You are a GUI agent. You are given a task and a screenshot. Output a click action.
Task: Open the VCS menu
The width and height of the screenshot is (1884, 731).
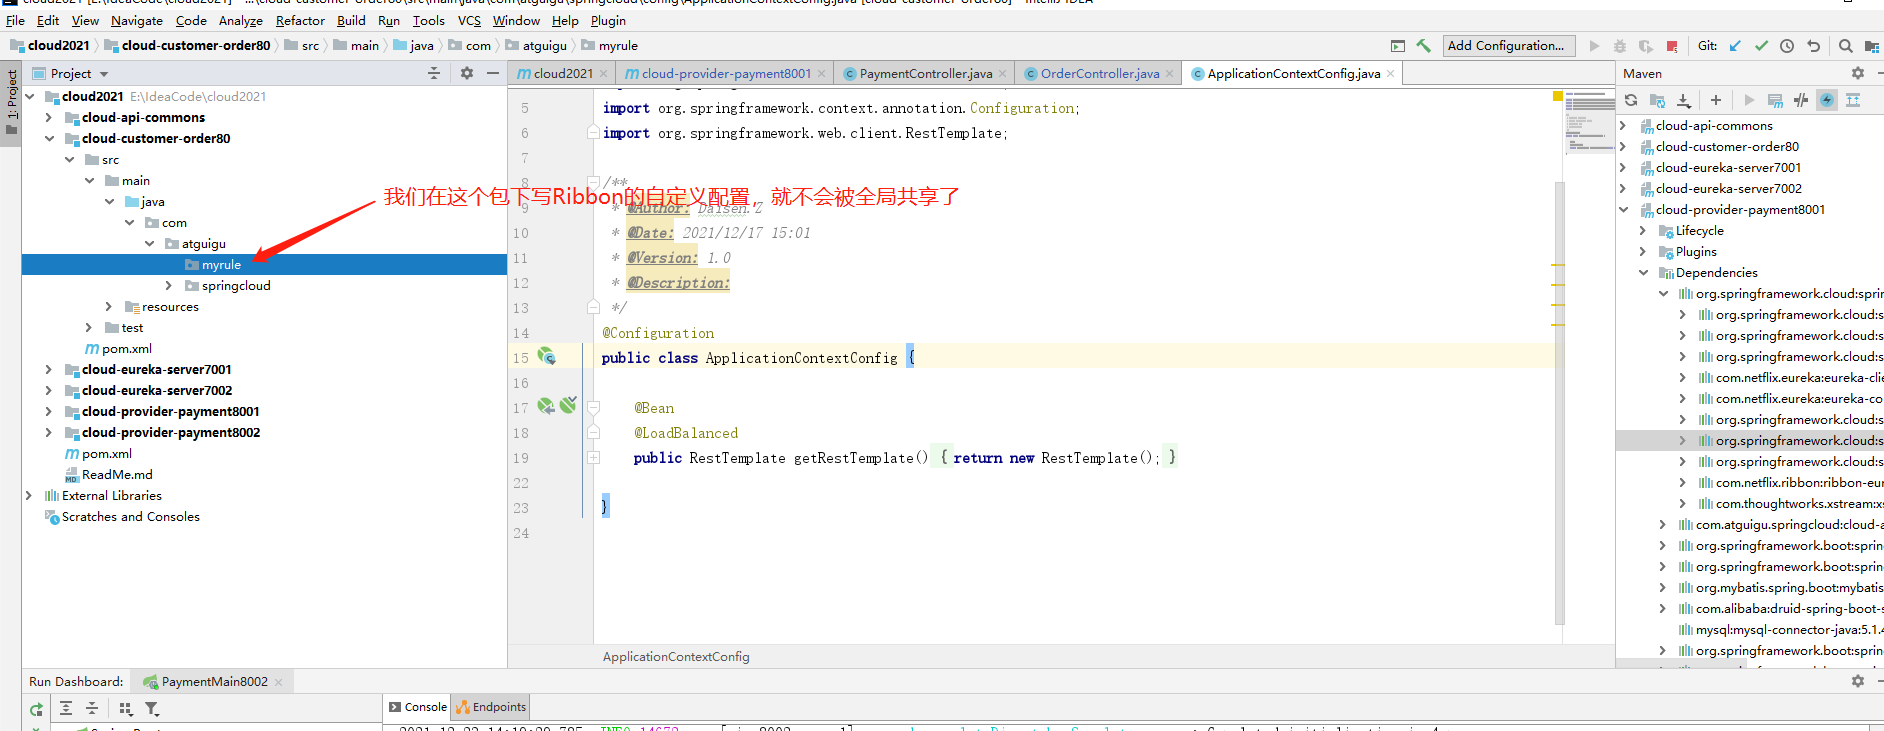[469, 20]
